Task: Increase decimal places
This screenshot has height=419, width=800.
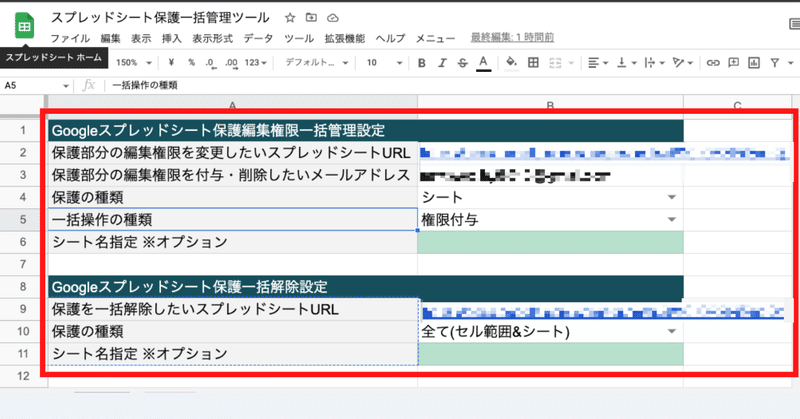Action: pos(231,63)
